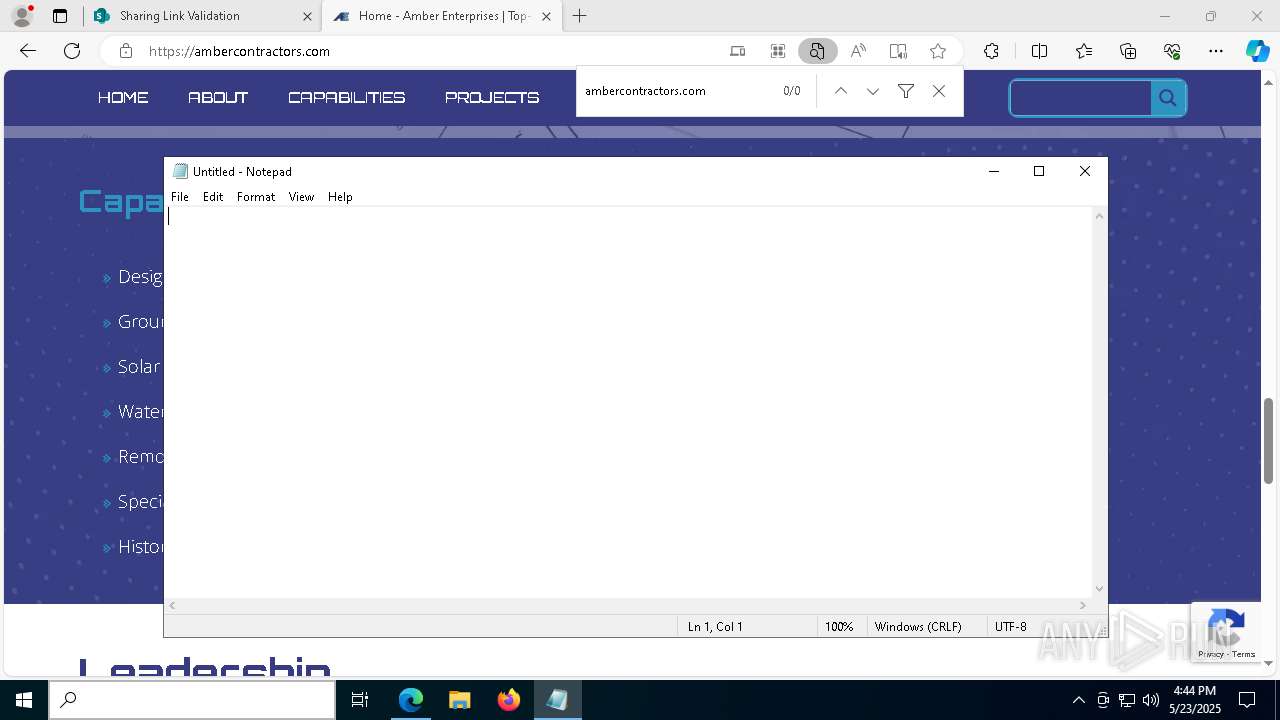
Task: Click the taskbar search box
Action: click(192, 700)
